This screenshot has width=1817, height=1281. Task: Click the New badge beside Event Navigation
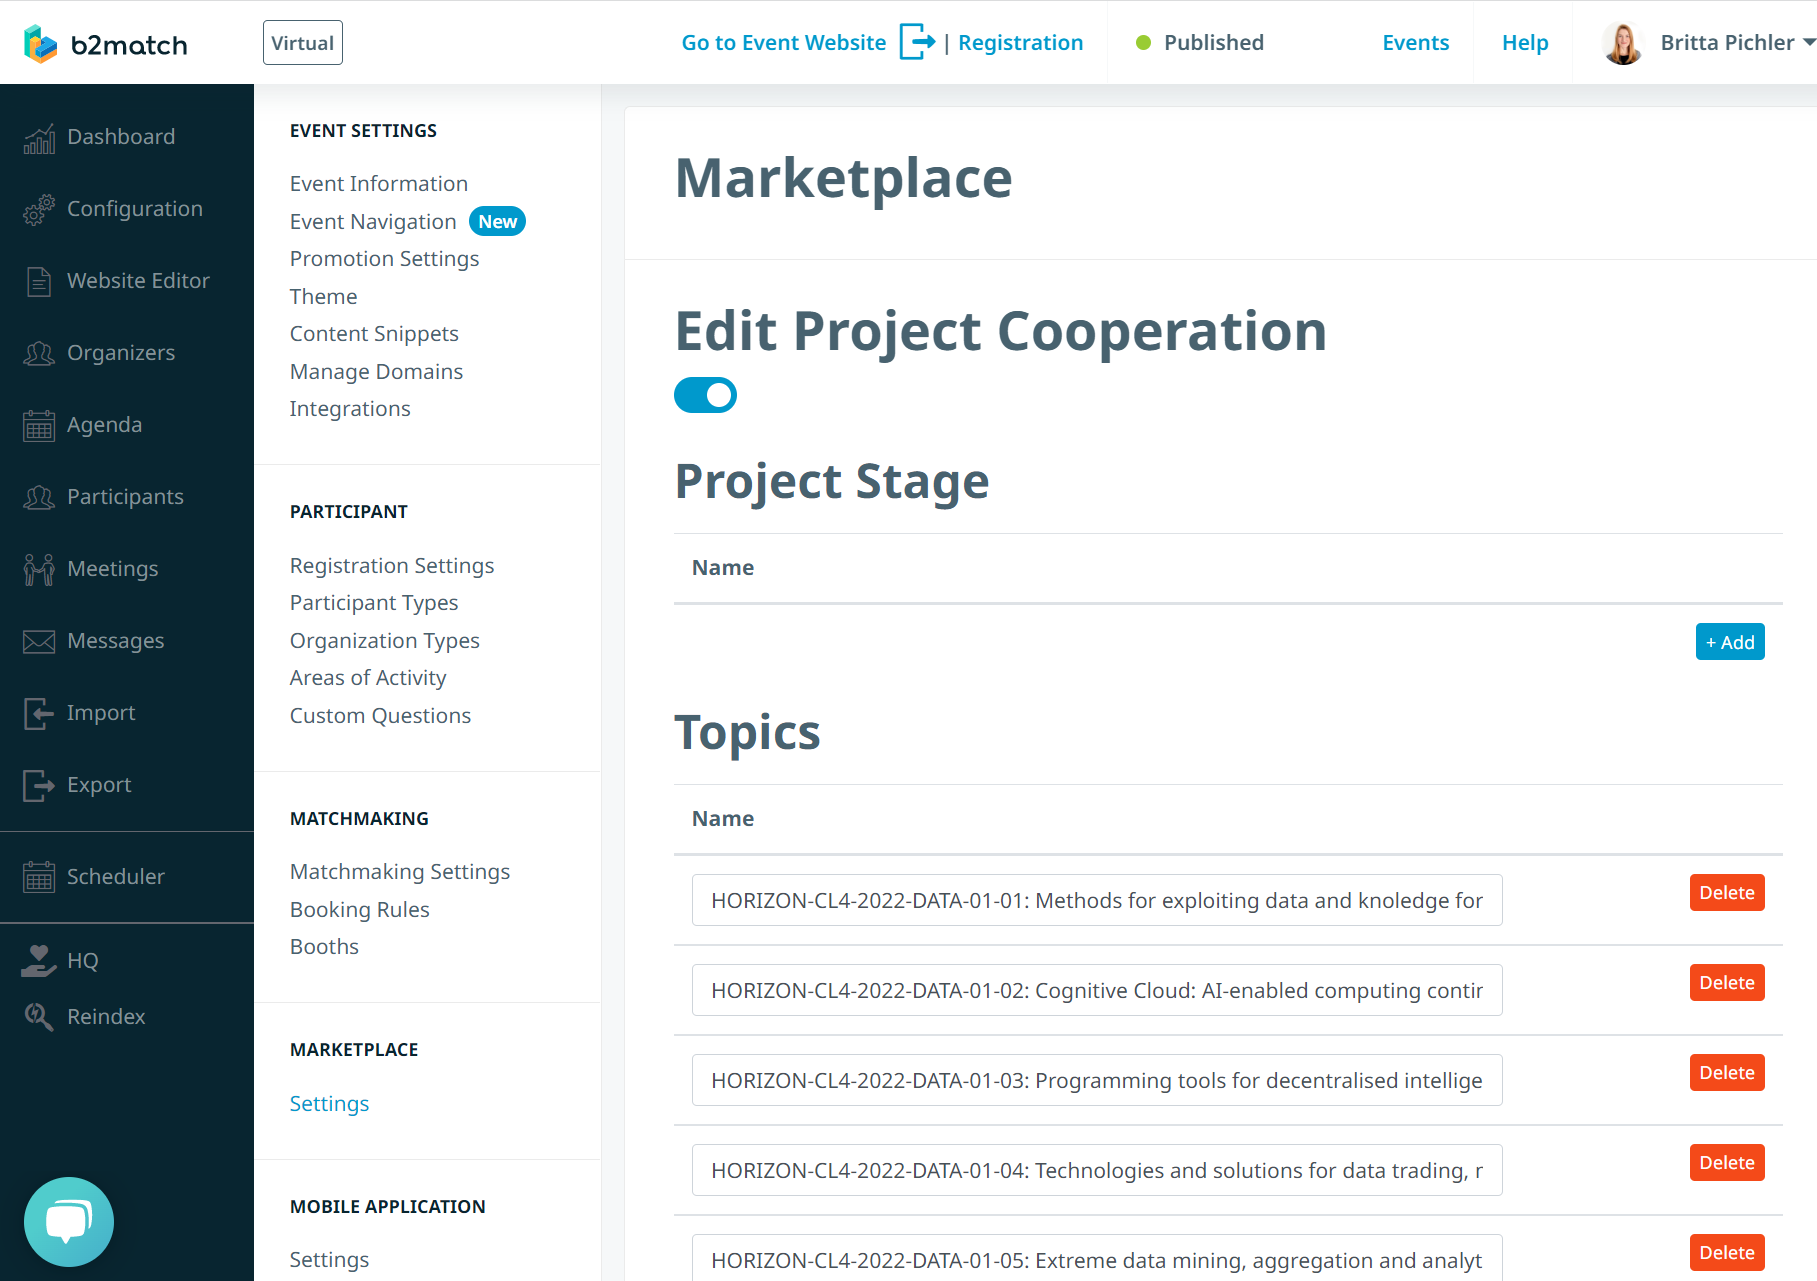click(x=497, y=221)
